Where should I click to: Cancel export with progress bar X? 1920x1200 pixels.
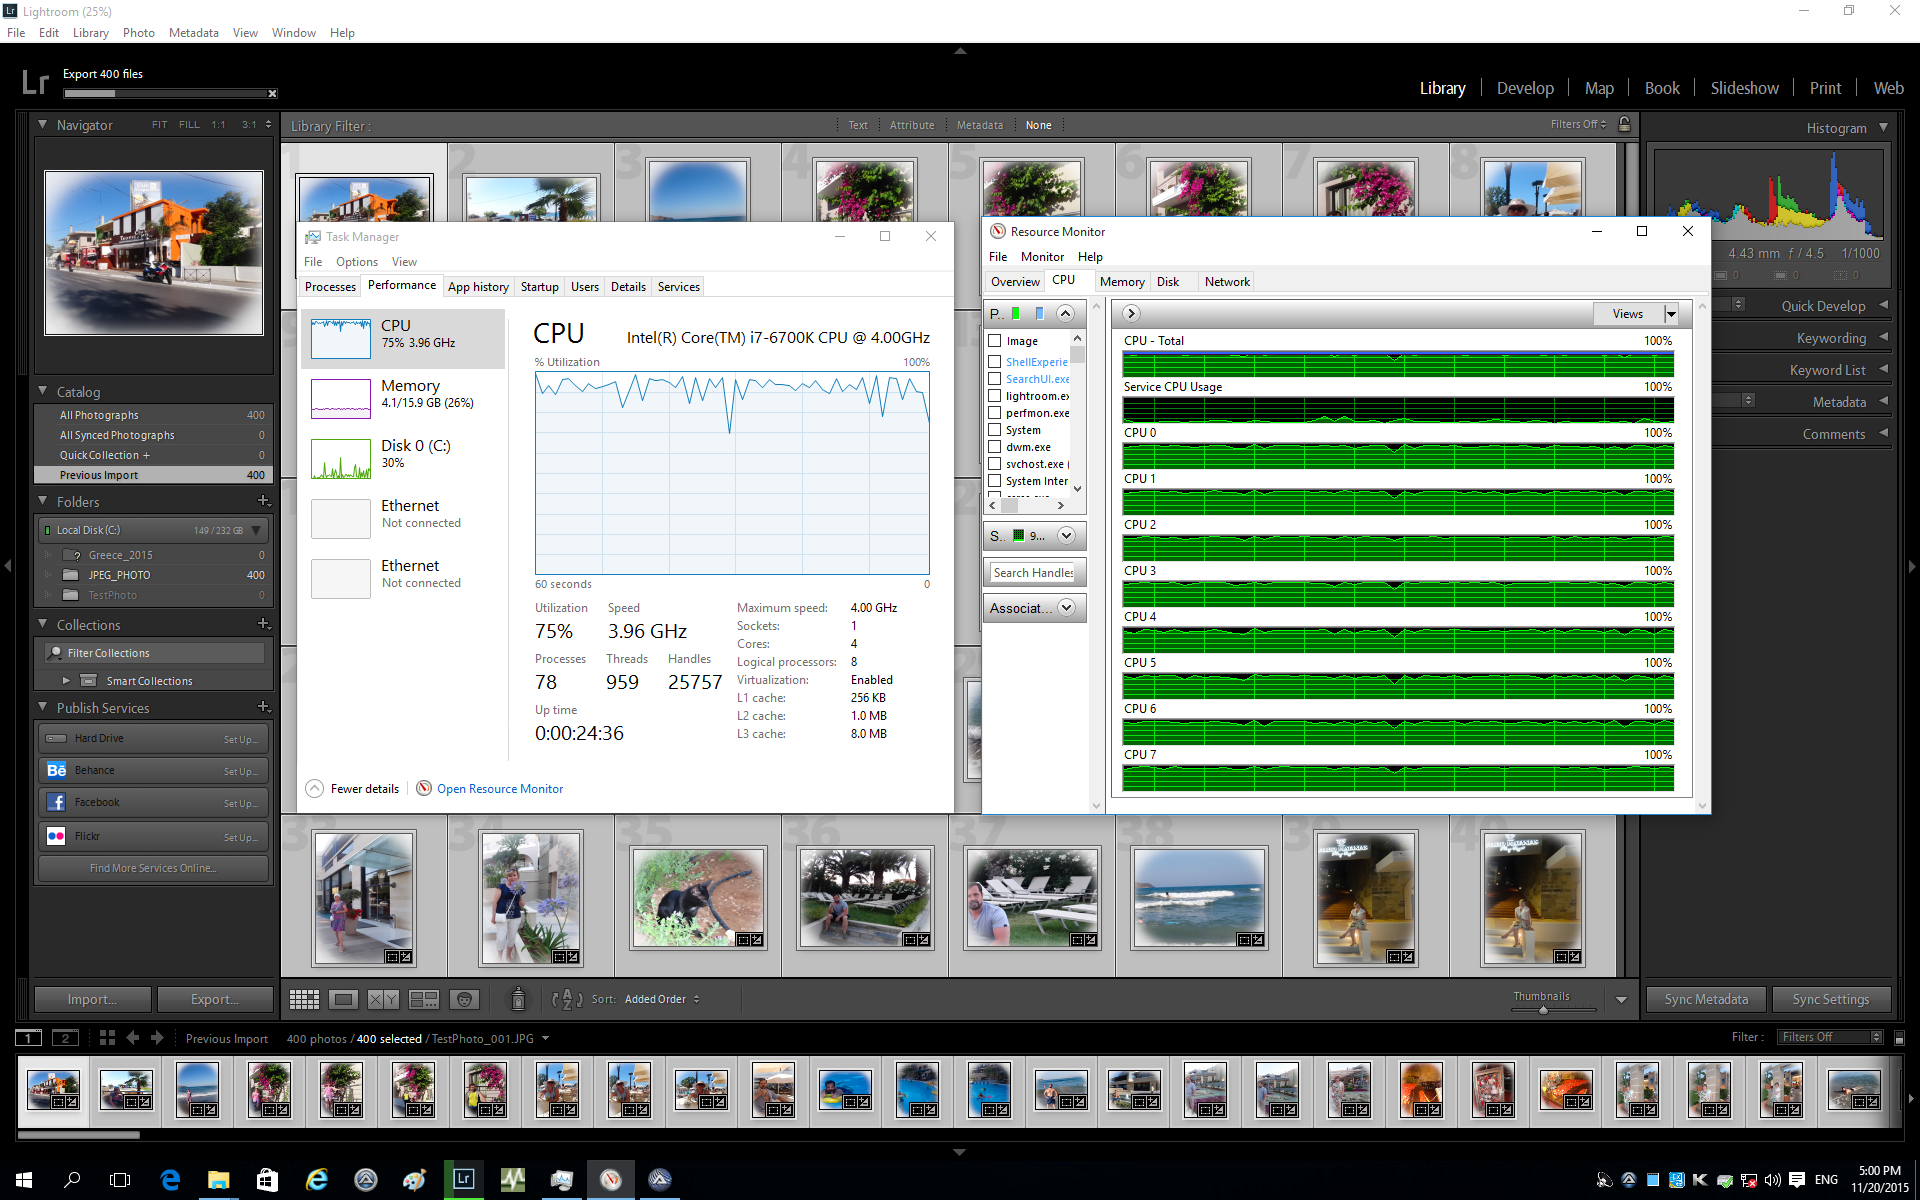272,94
